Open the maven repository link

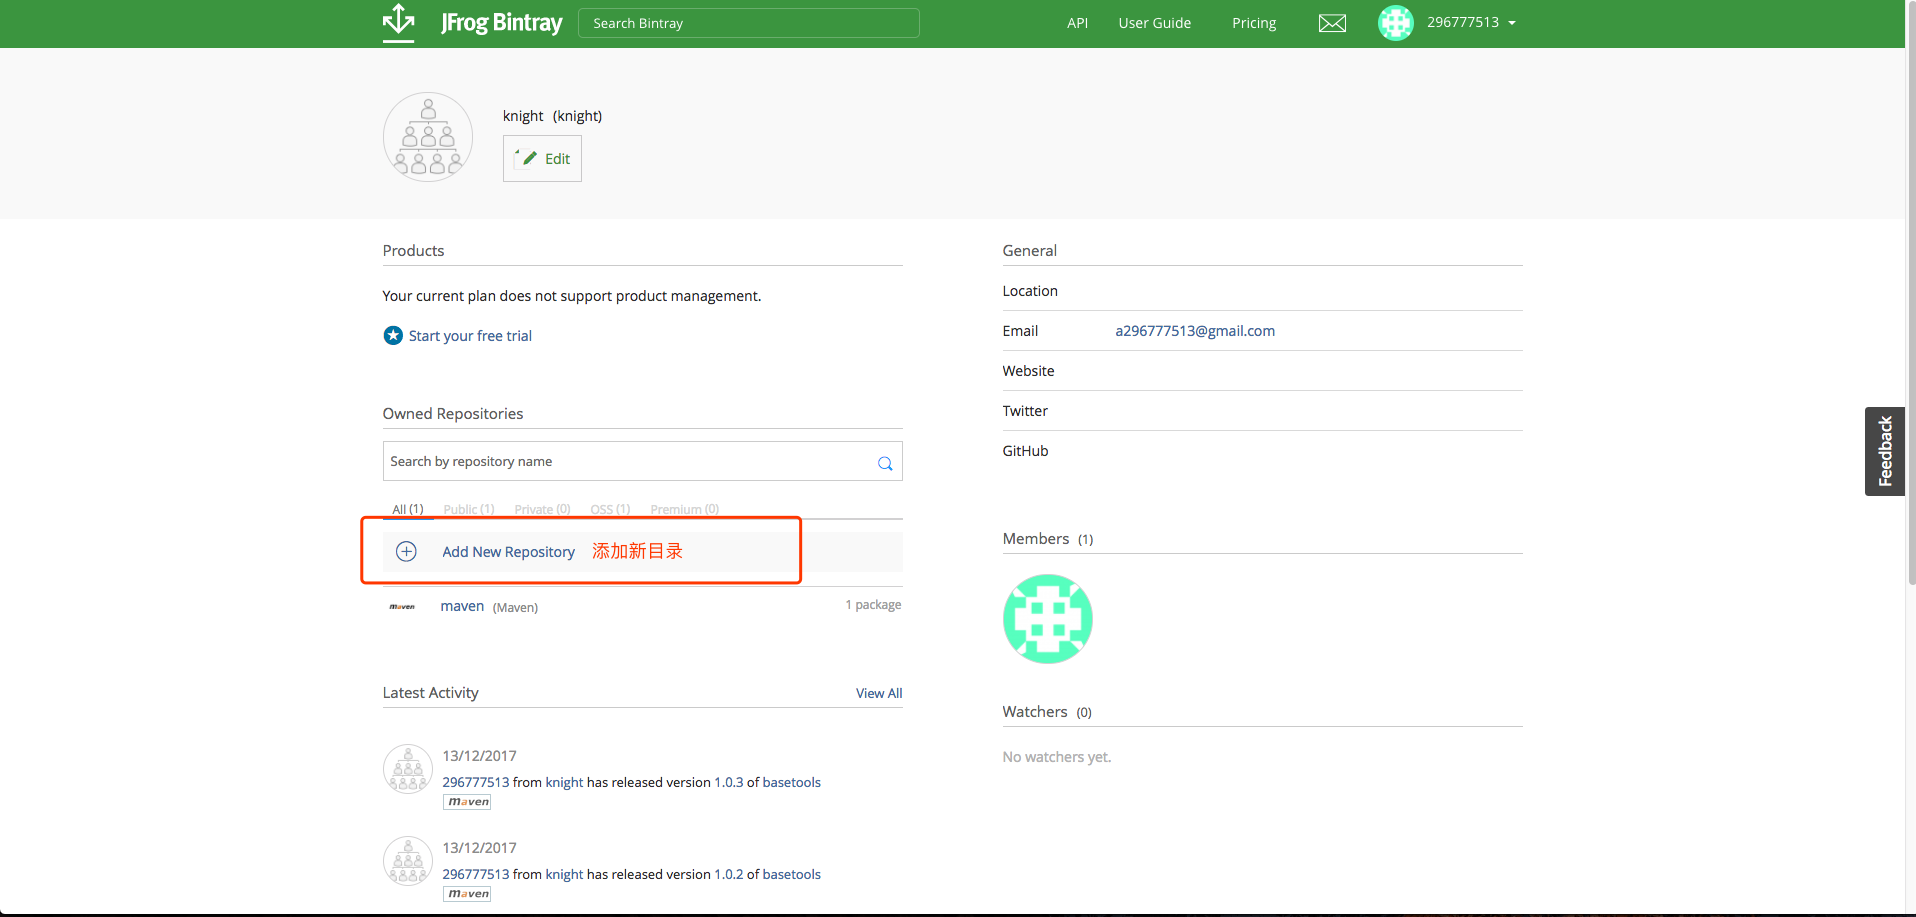[x=462, y=606]
